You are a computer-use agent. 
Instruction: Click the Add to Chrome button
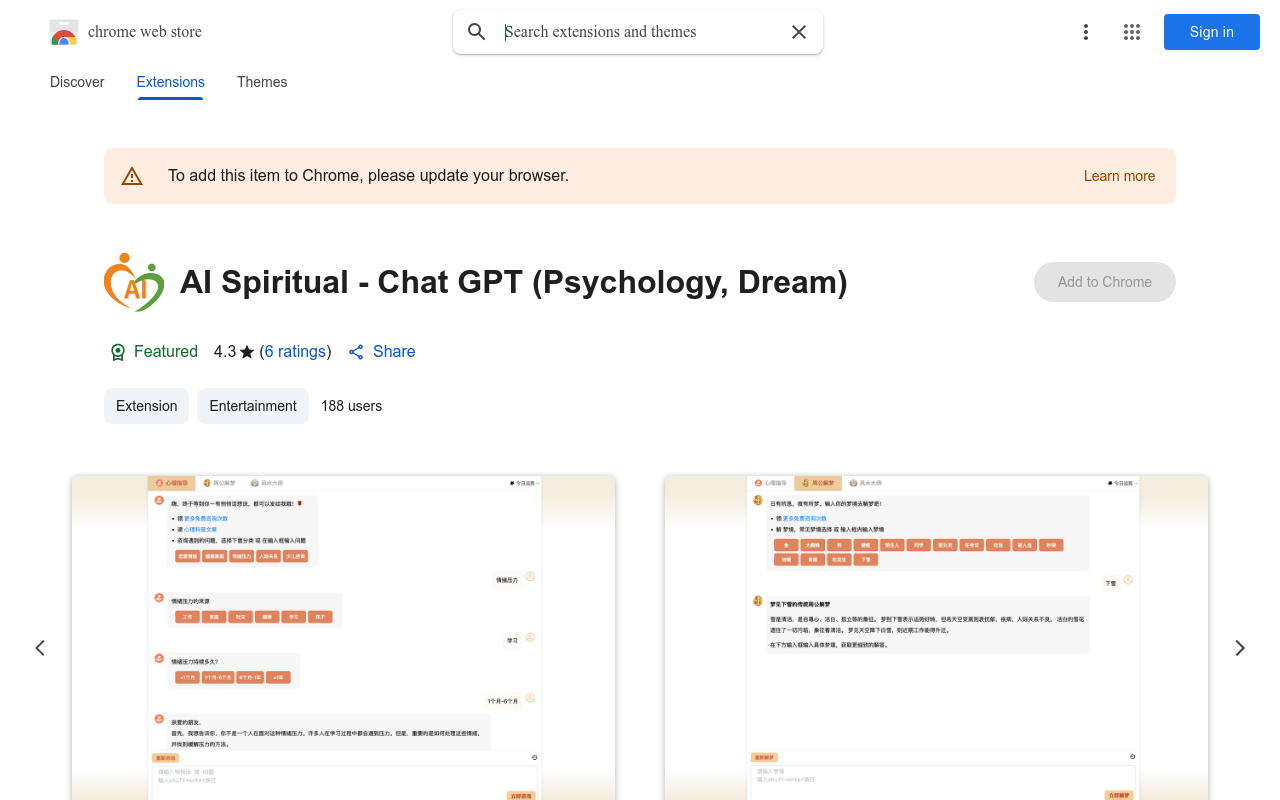[x=1105, y=282]
